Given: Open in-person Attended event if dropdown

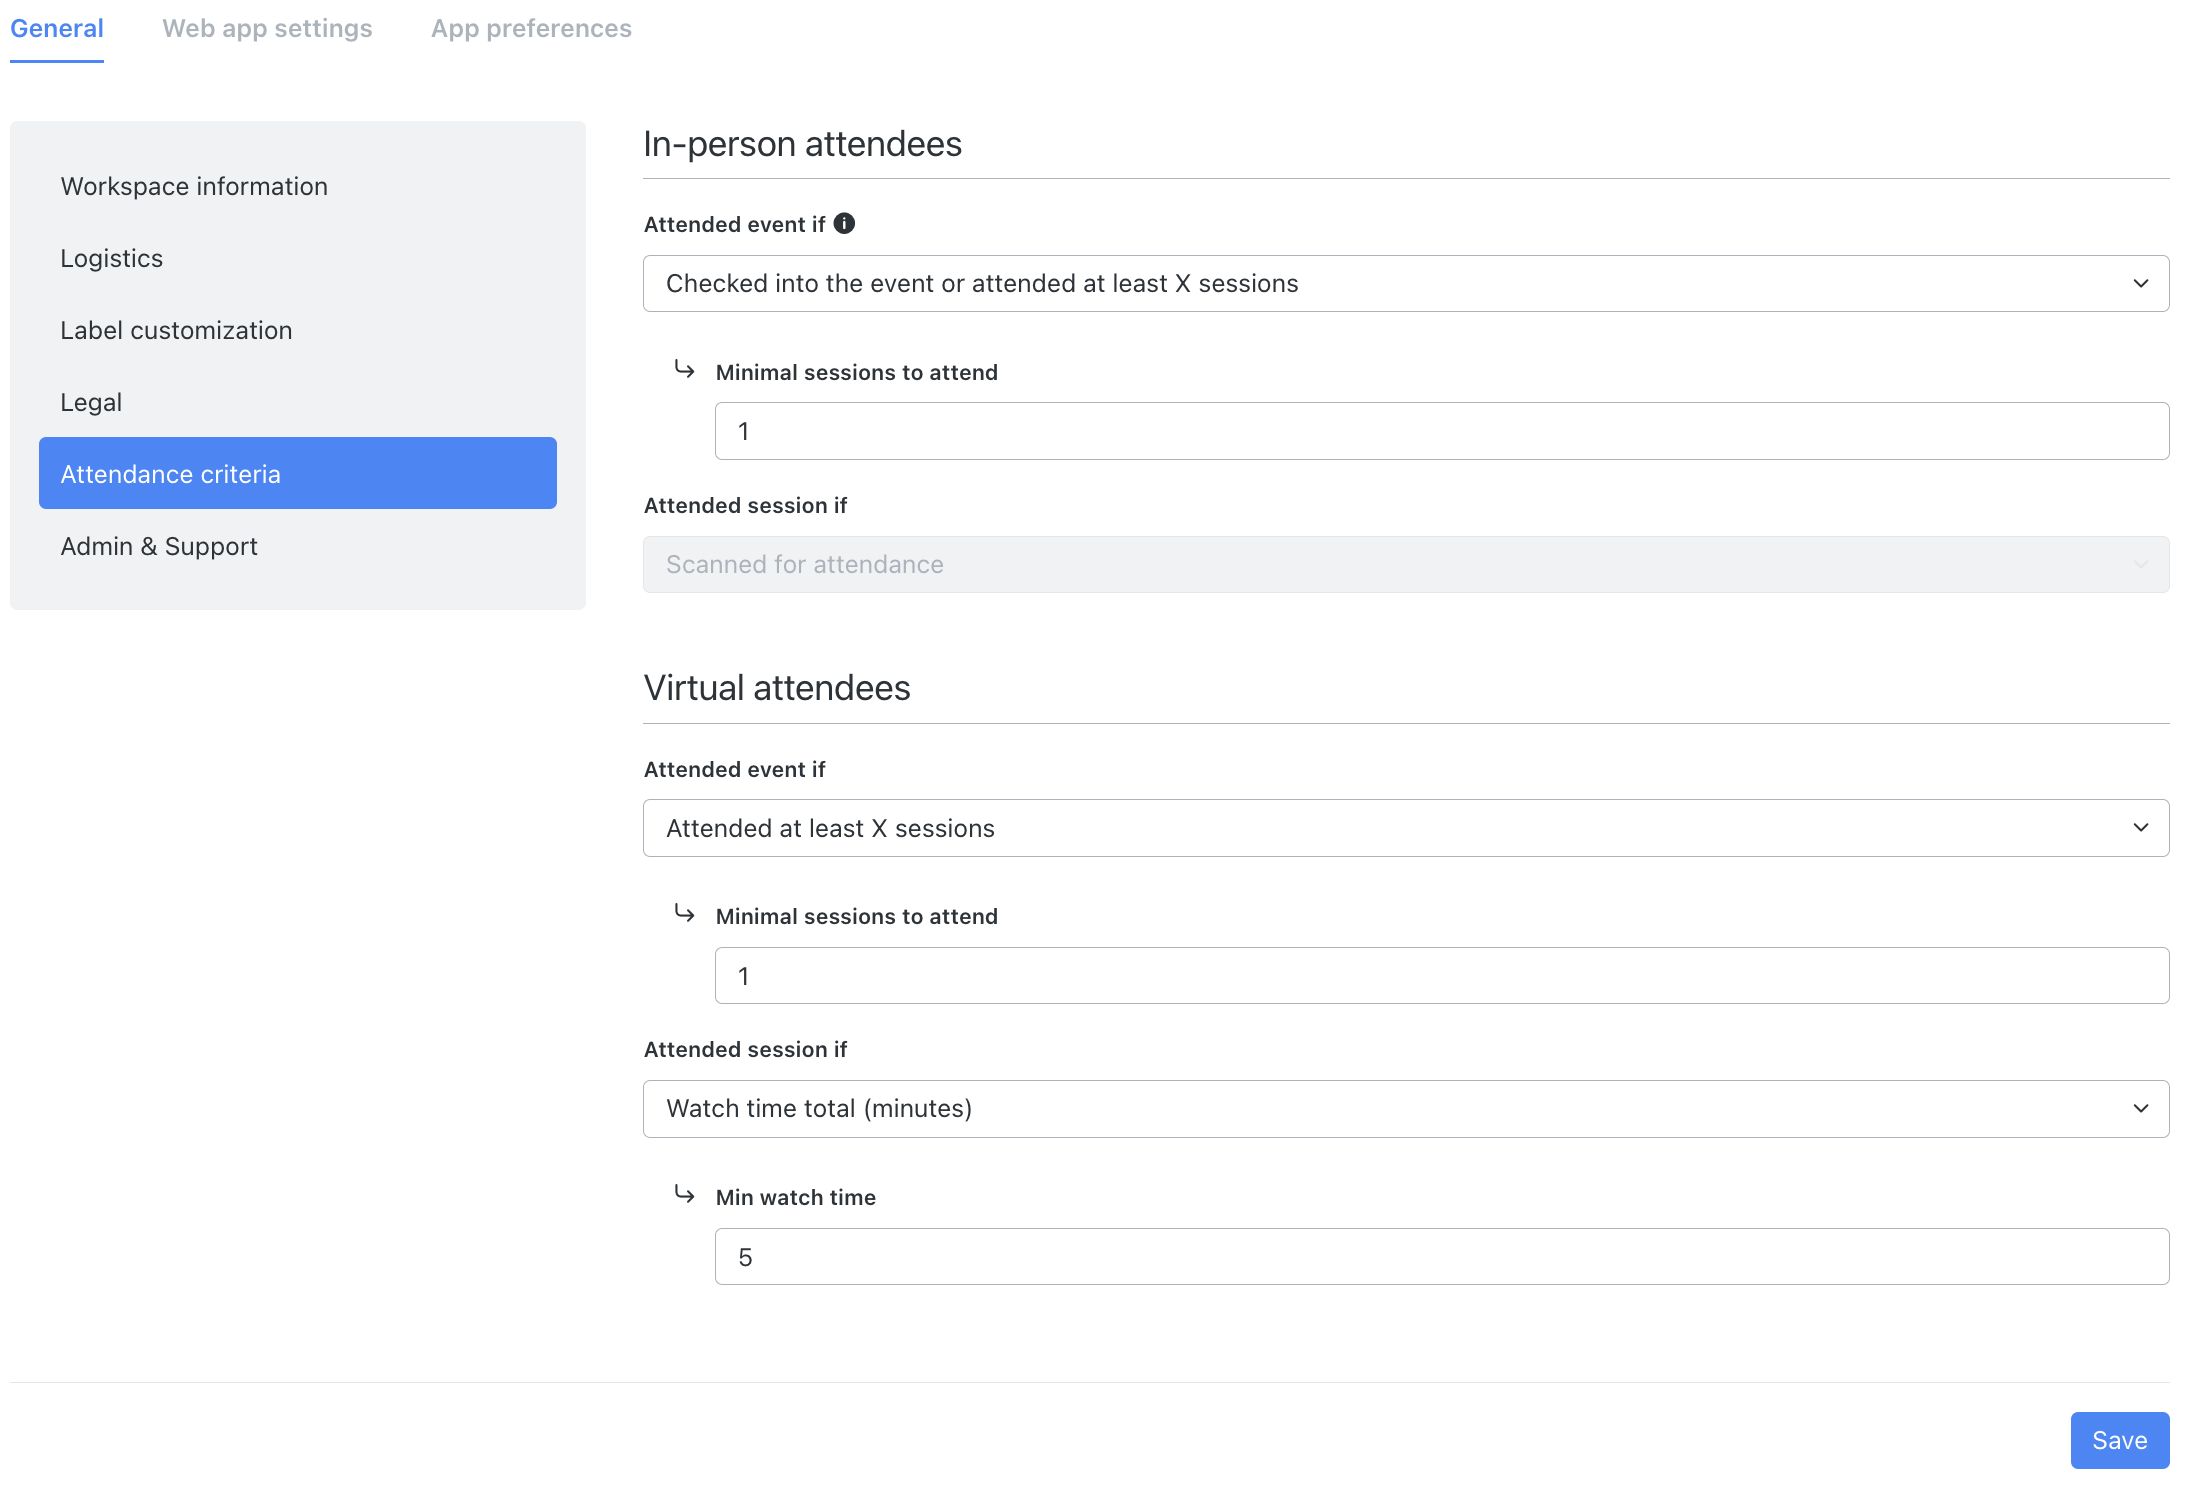Looking at the screenshot, I should (1406, 283).
